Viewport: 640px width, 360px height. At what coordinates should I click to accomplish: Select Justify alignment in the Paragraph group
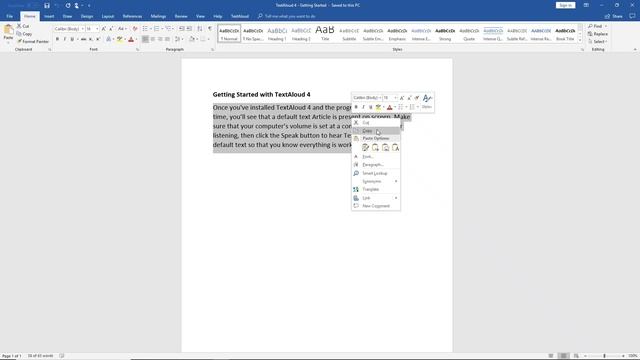(167, 39)
